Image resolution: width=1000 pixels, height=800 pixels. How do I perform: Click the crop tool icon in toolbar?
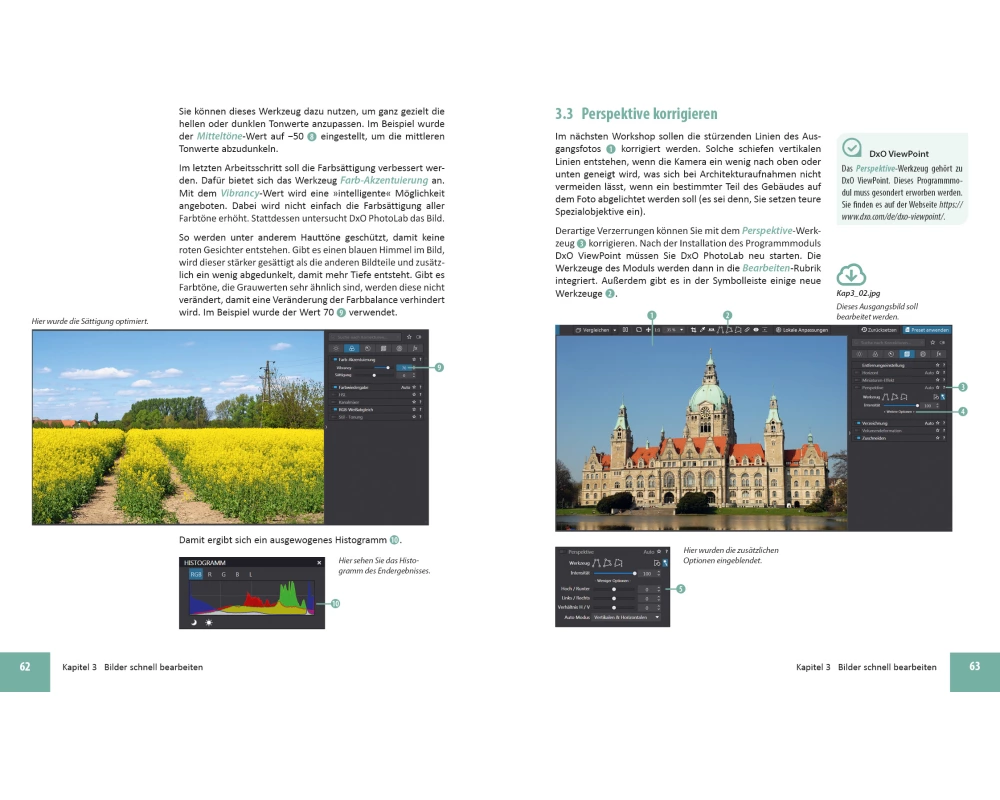coord(694,329)
